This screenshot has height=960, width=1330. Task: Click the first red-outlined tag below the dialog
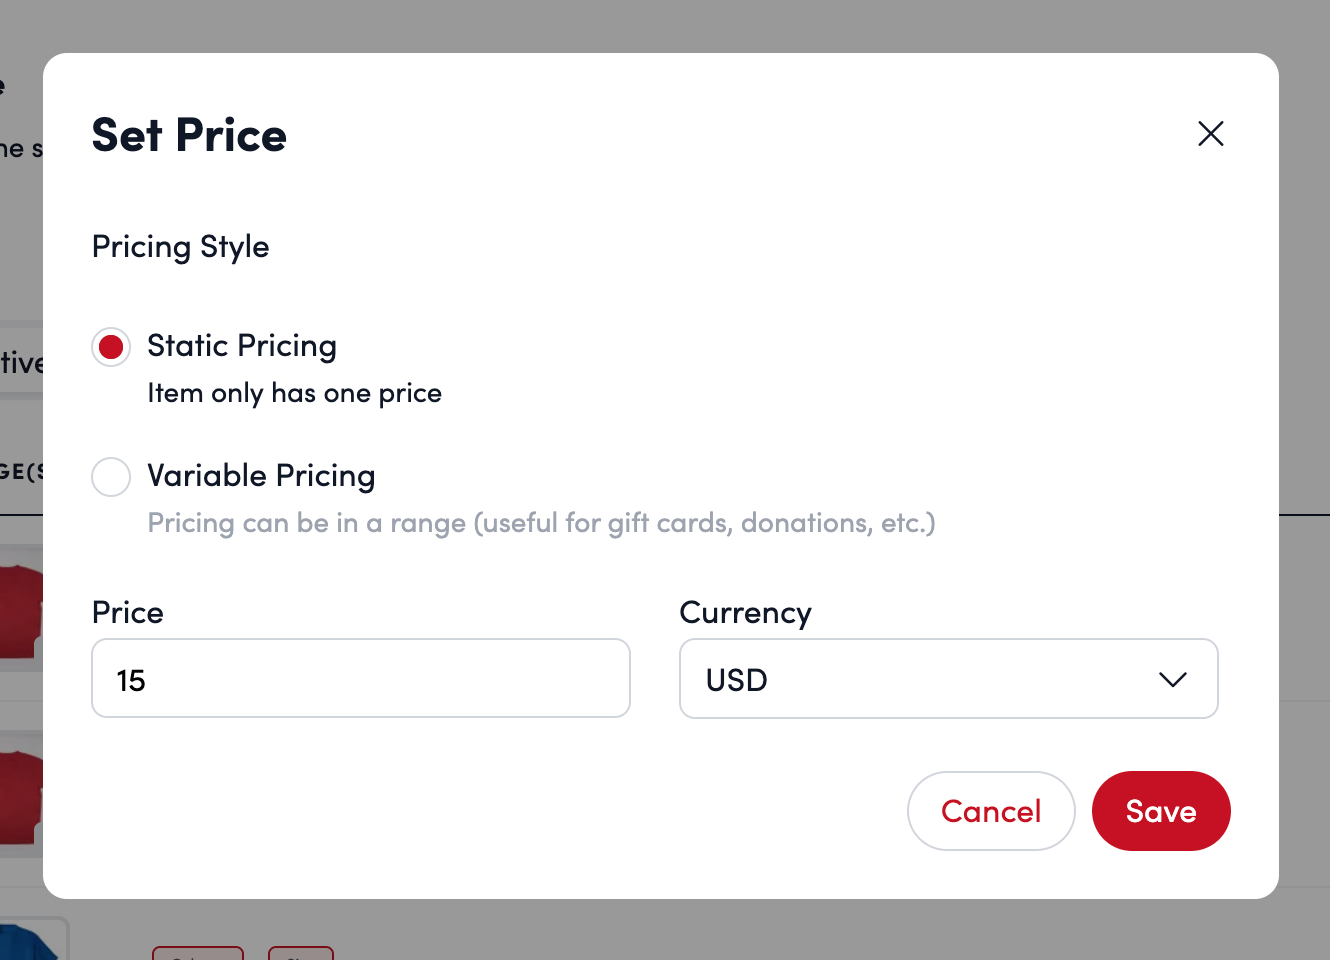click(x=198, y=953)
